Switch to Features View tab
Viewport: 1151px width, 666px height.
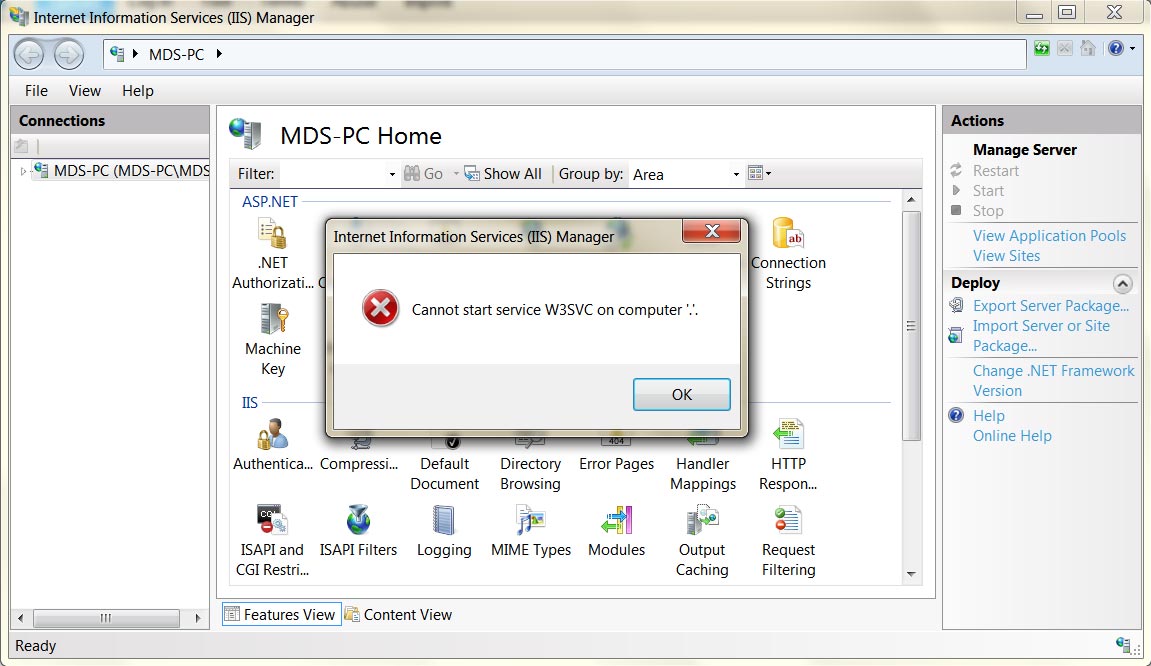tap(281, 614)
